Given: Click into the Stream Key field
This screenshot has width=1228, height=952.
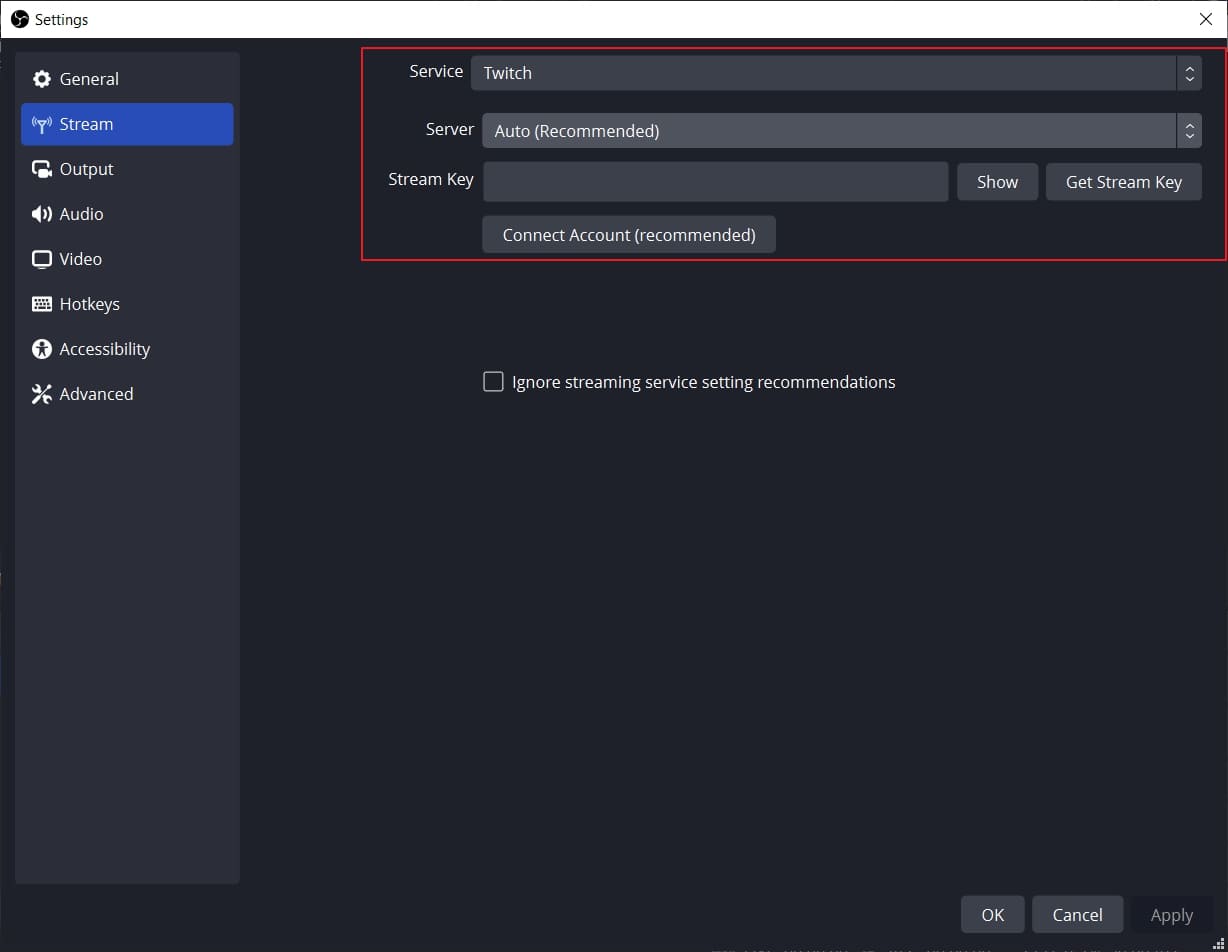Looking at the screenshot, I should click(x=715, y=182).
